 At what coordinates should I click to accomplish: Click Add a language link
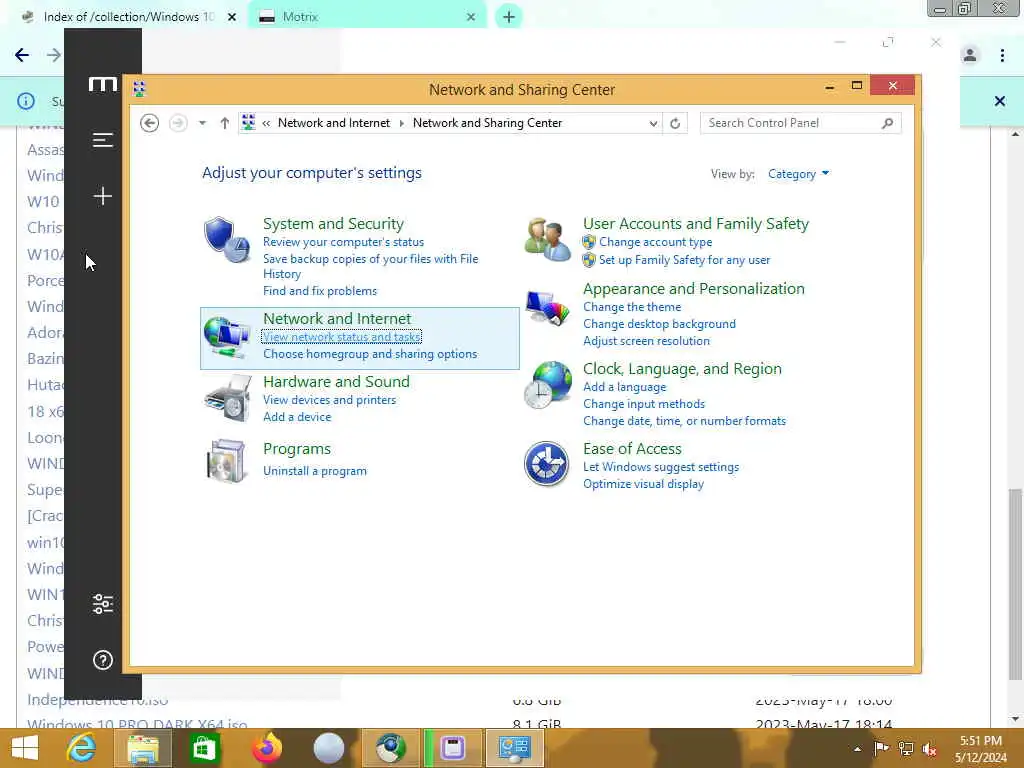pyautogui.click(x=624, y=387)
